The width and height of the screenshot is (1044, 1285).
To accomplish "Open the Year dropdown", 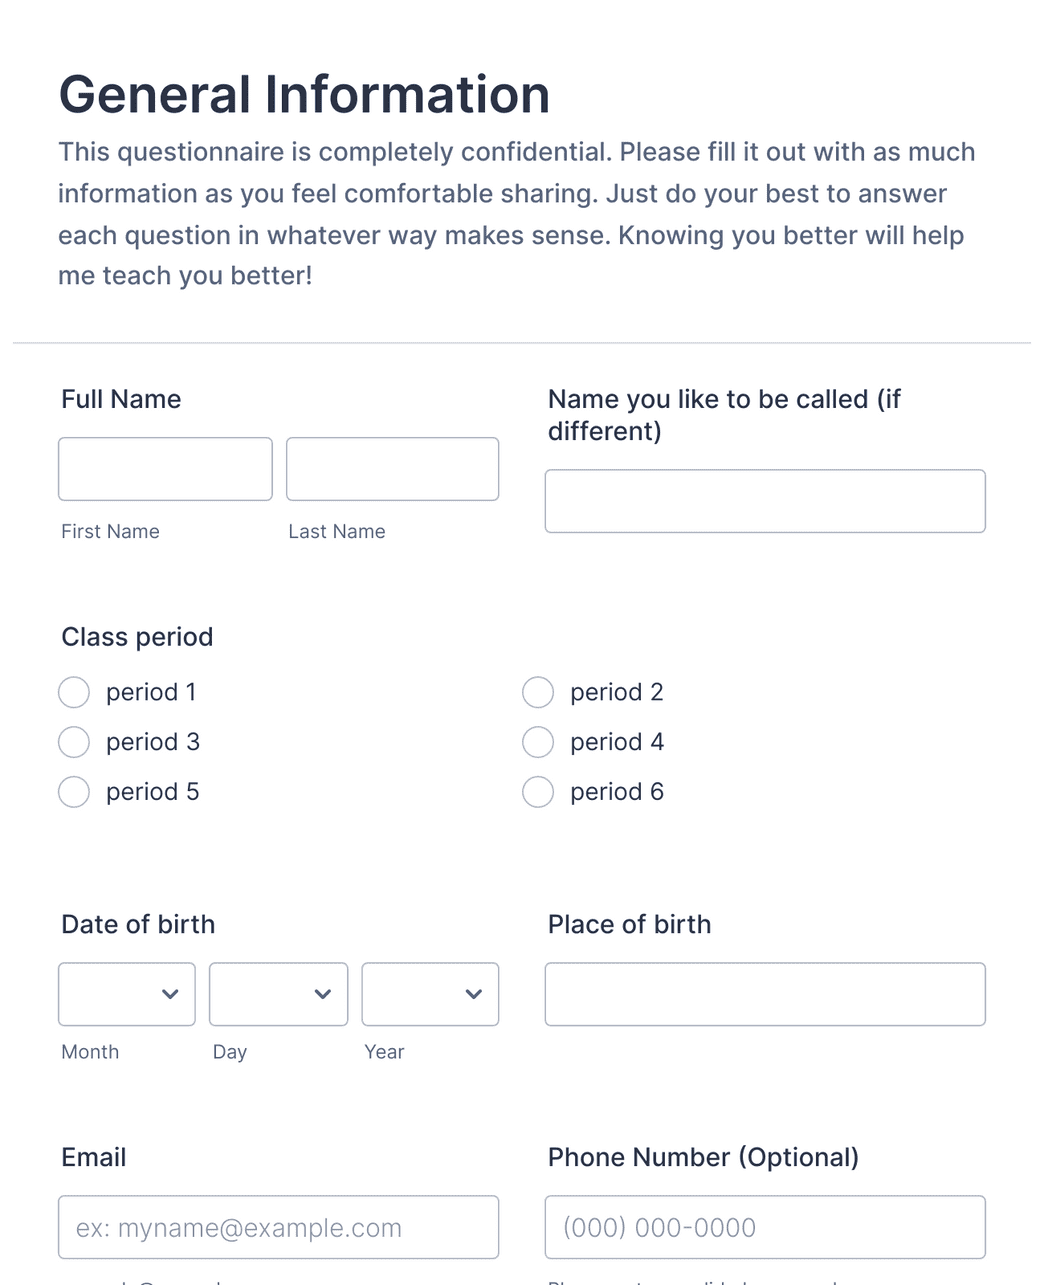I will pyautogui.click(x=430, y=994).
